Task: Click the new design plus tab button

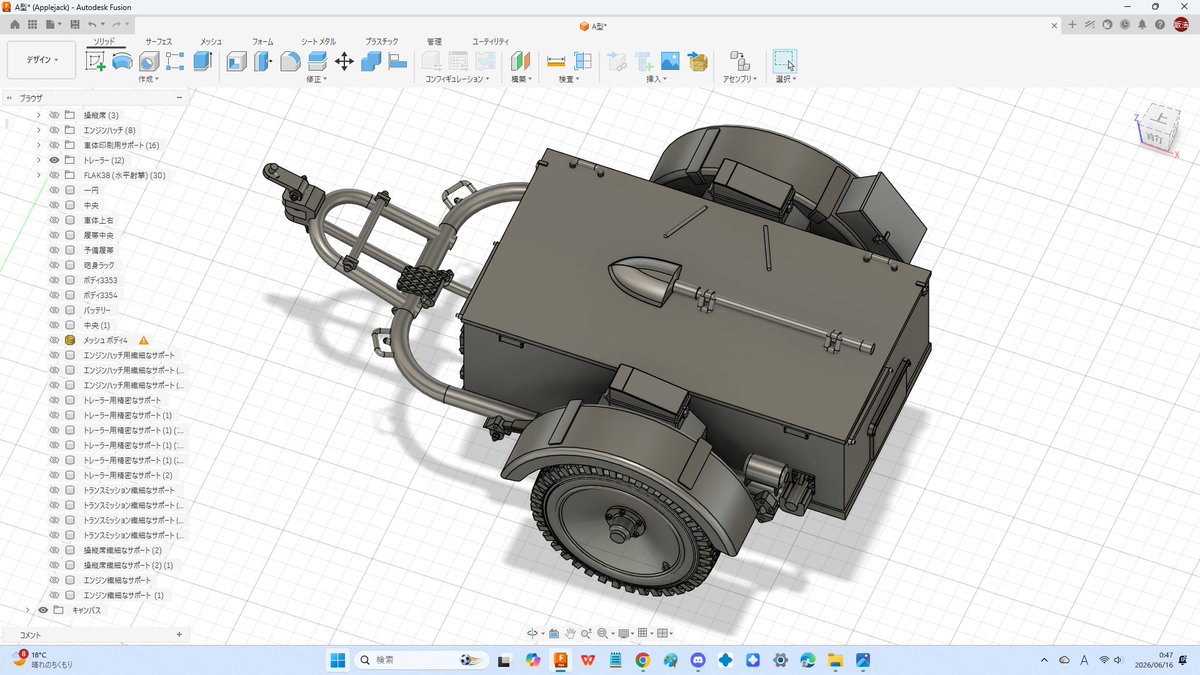Action: pos(1073,24)
